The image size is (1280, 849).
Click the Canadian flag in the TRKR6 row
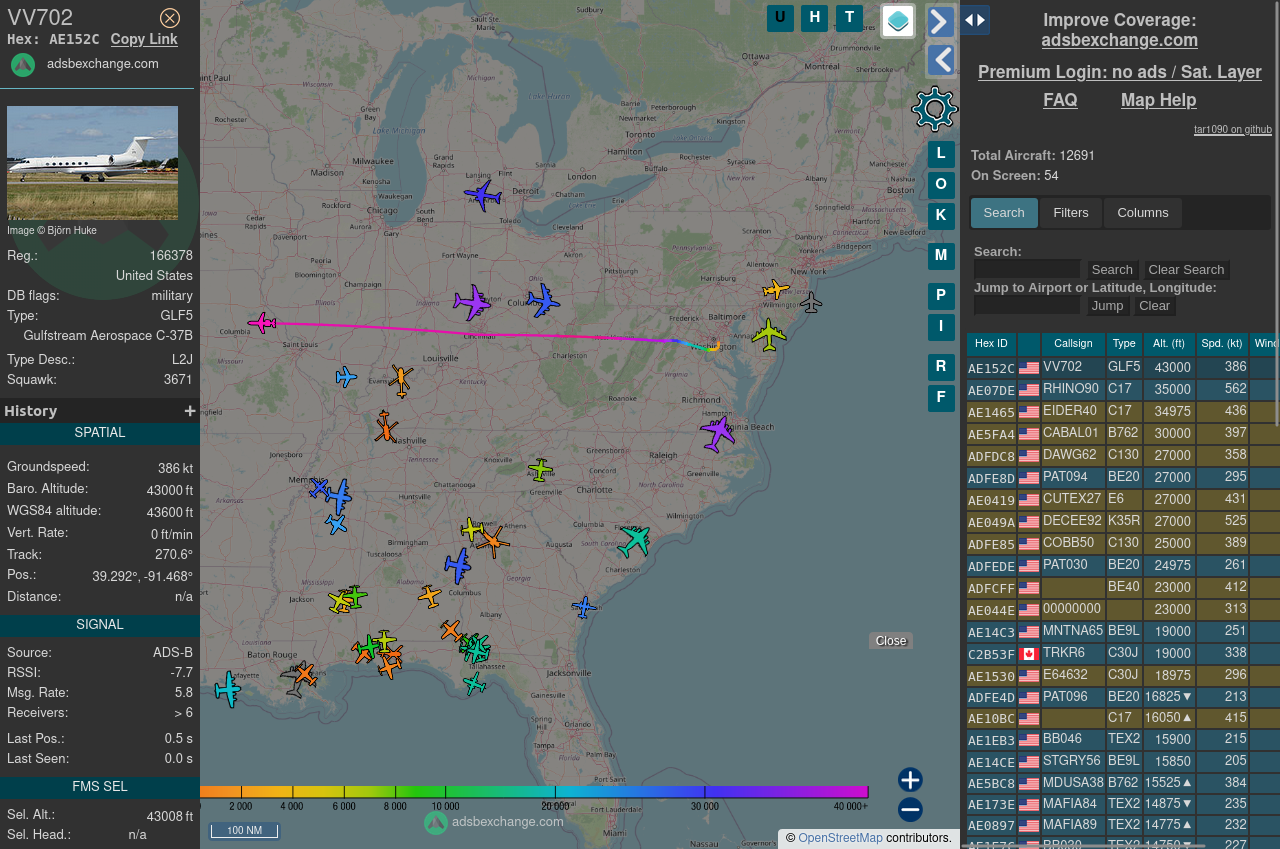pyautogui.click(x=1029, y=654)
